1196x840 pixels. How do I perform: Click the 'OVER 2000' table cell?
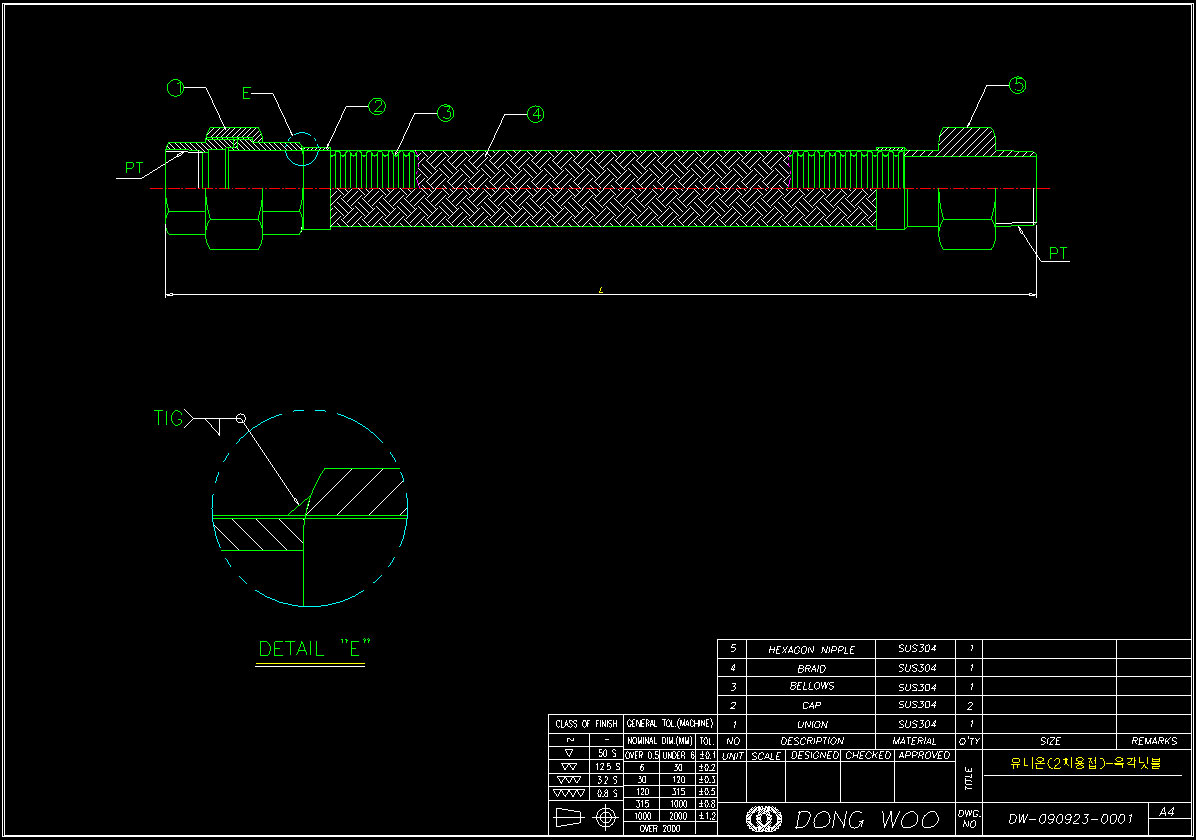[660, 829]
